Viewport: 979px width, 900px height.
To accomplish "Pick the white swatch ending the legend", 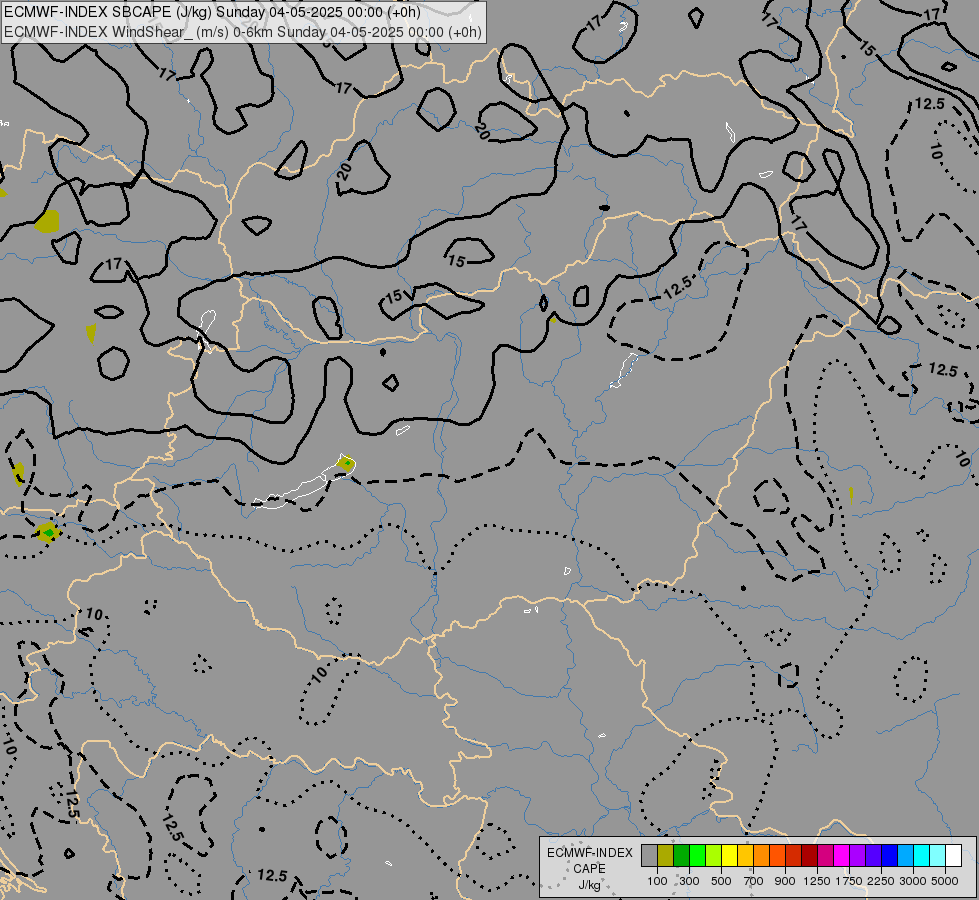I will tap(953, 856).
